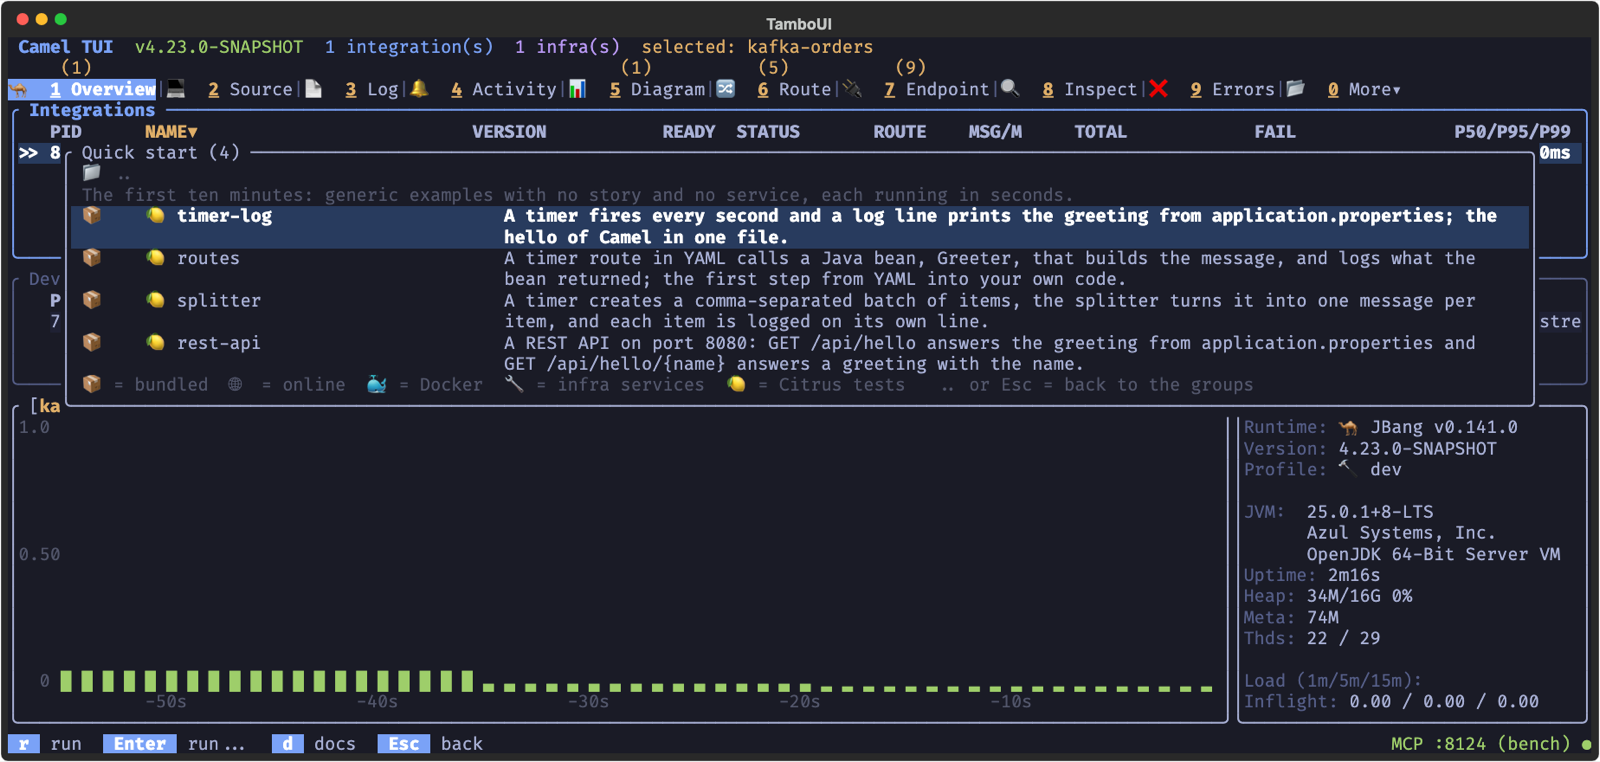Click the bar chart icon beside Diagram
The height and width of the screenshot is (762, 1600).
[577, 89]
